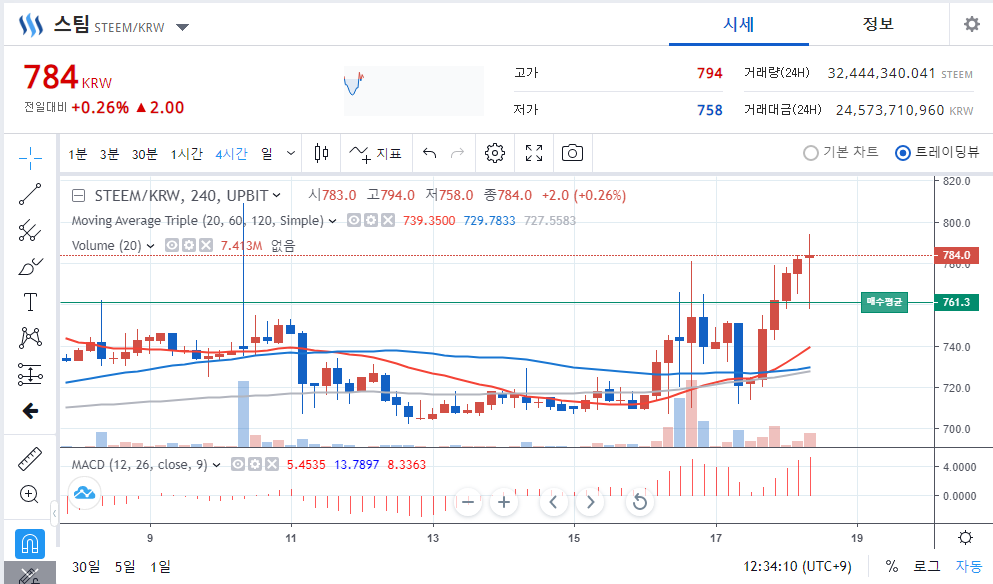Screen dimensions: 993x584
Task: Select the long position prediction tool
Action: 30,374
